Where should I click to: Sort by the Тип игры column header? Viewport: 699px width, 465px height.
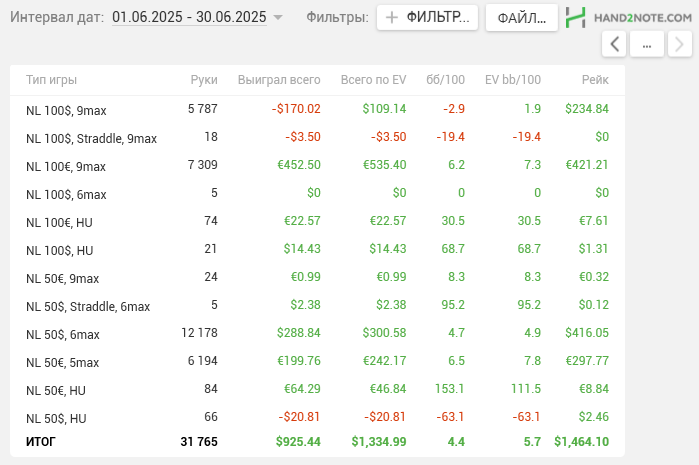coord(52,80)
